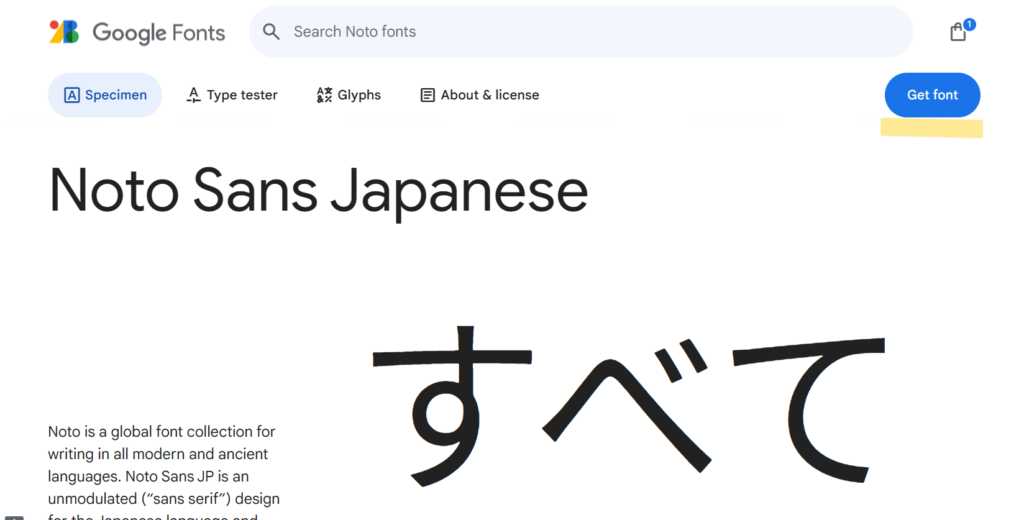Open the About & license tab

click(x=479, y=95)
